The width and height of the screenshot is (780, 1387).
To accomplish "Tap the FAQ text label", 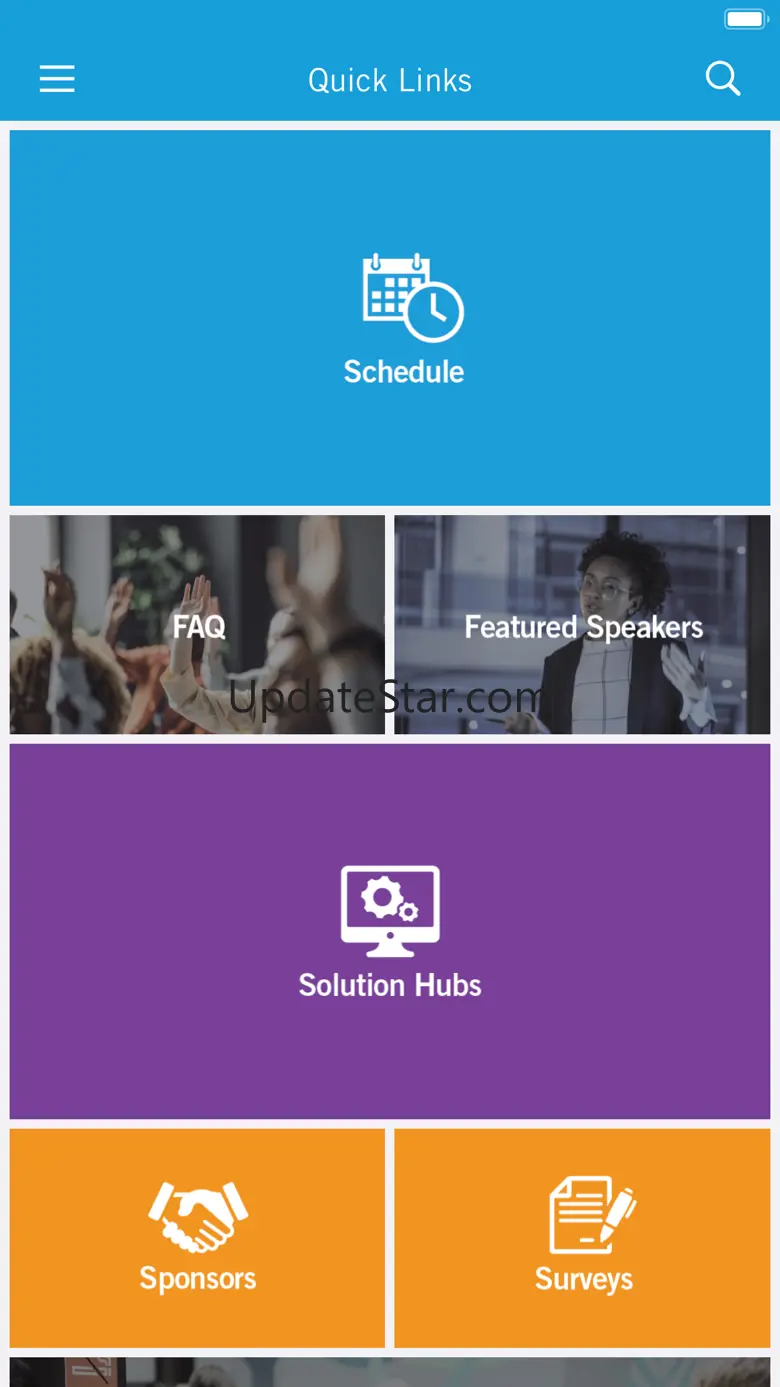I will click(199, 627).
